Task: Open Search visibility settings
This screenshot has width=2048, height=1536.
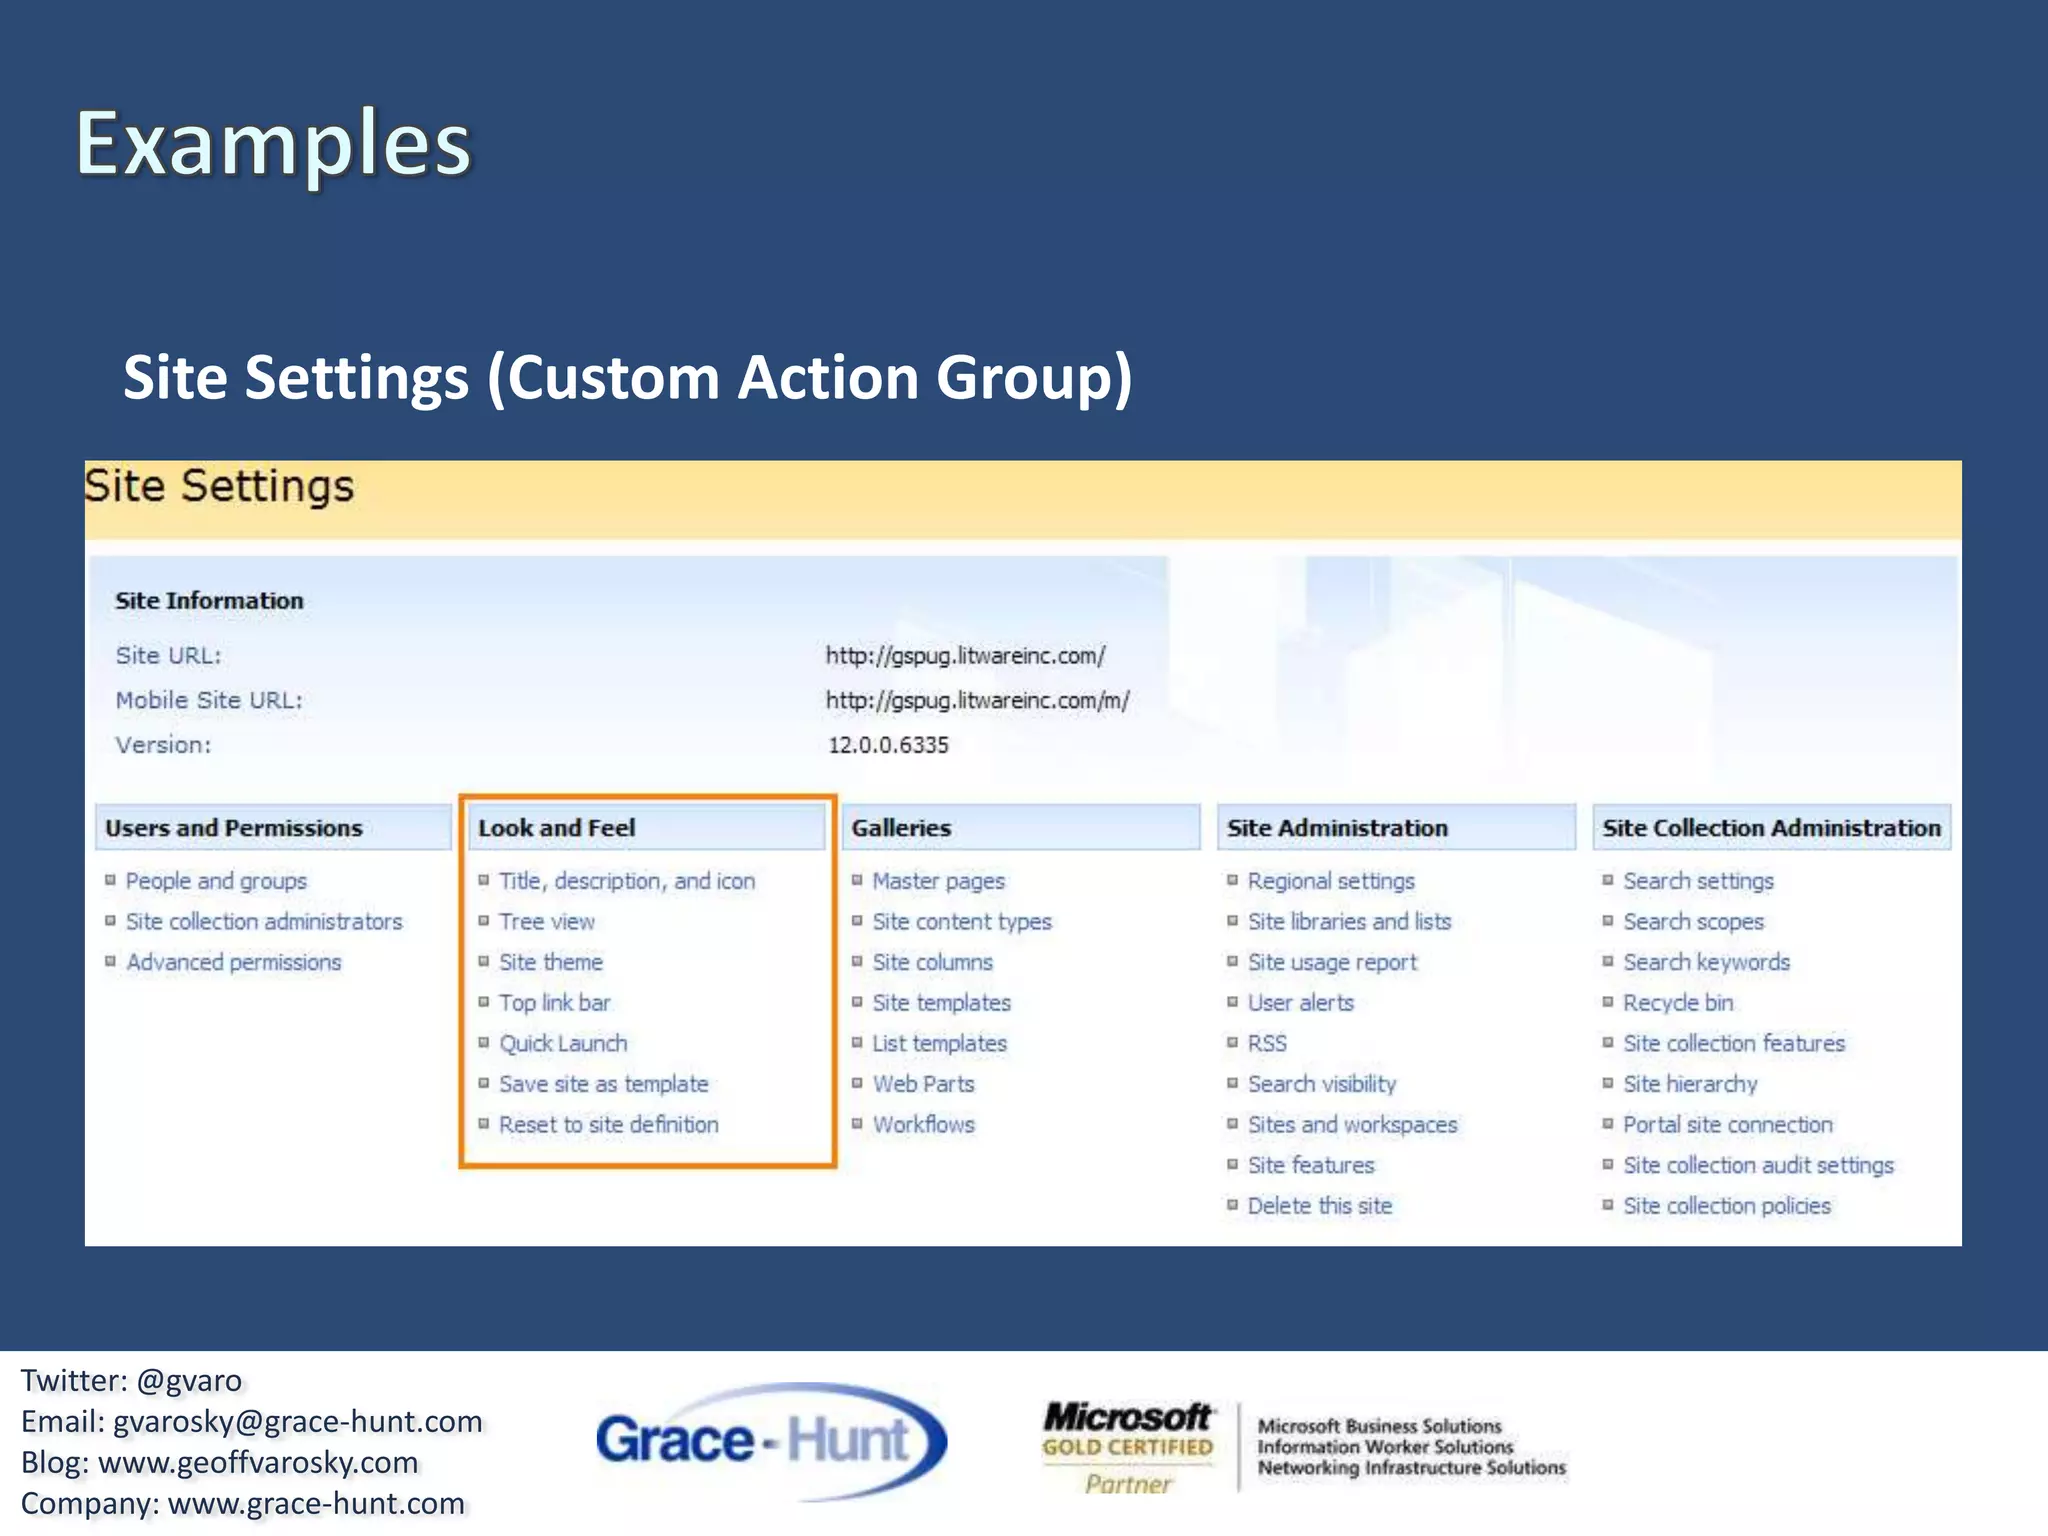Action: tap(1322, 1084)
